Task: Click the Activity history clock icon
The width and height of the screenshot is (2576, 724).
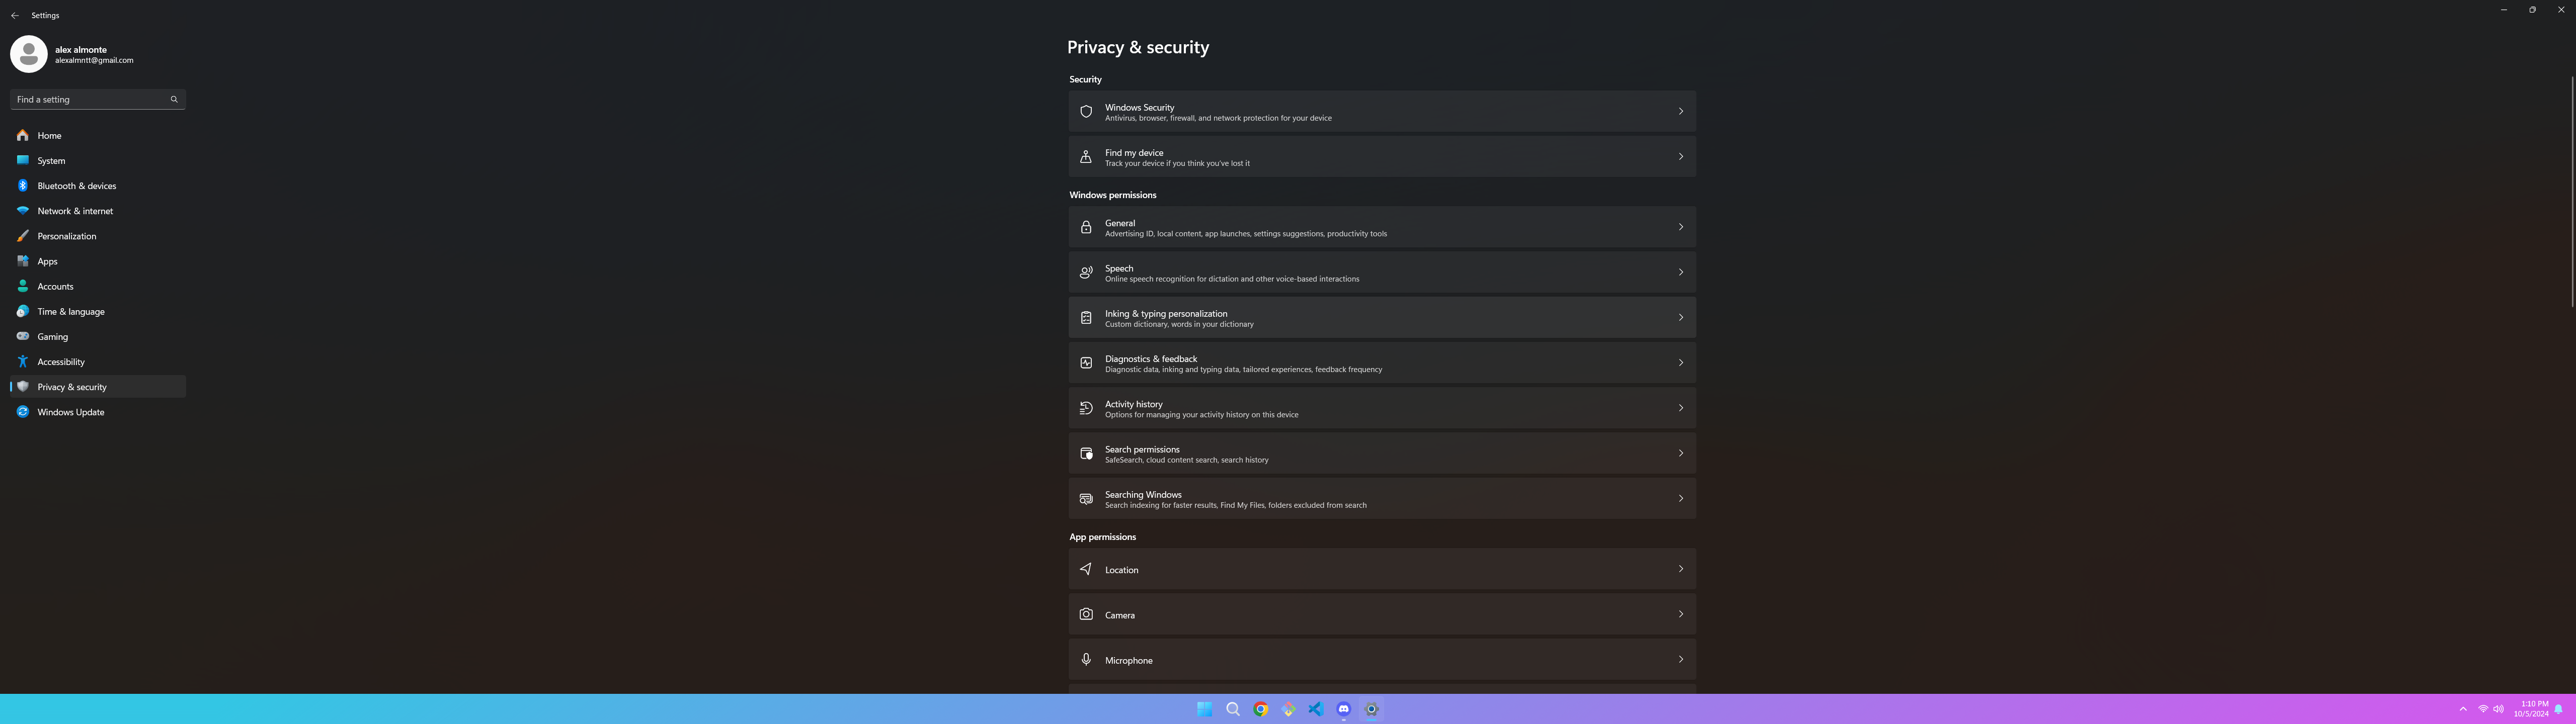Action: pos(1085,408)
